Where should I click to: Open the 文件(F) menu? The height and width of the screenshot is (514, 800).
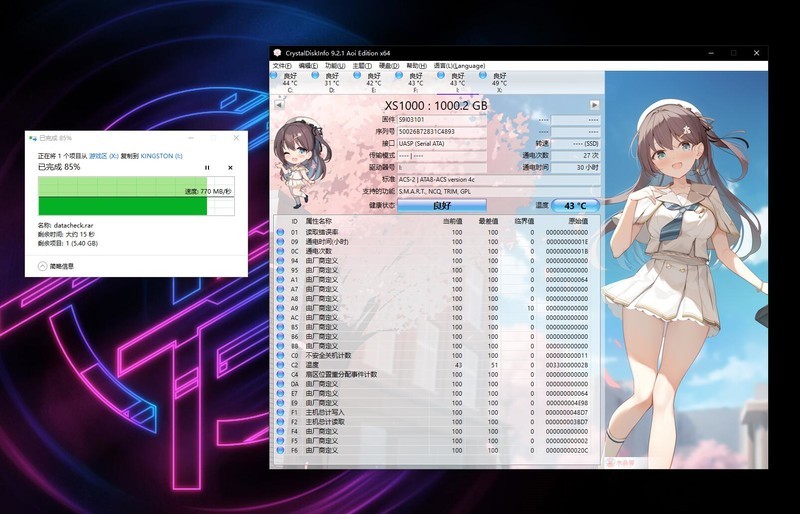tap(282, 65)
